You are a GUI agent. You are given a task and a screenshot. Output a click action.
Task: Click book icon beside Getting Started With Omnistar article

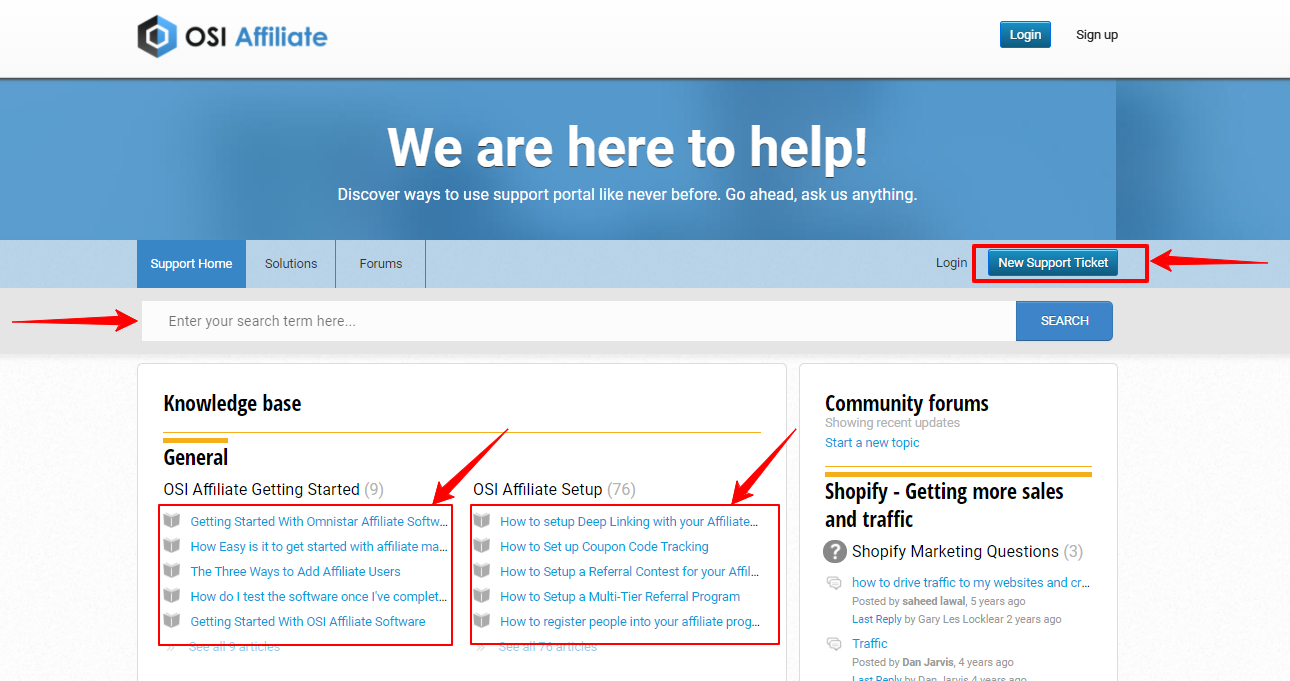(x=173, y=521)
